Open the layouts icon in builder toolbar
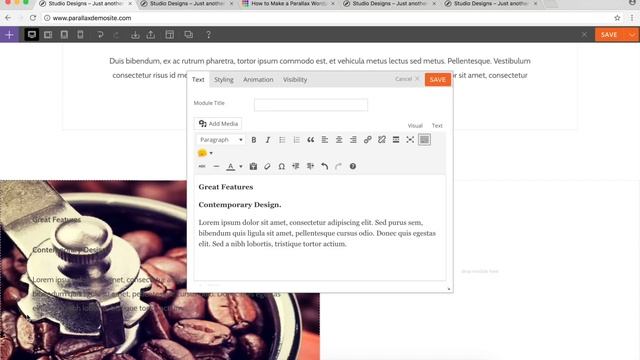Viewport: 640px width, 360px height. [x=170, y=35]
